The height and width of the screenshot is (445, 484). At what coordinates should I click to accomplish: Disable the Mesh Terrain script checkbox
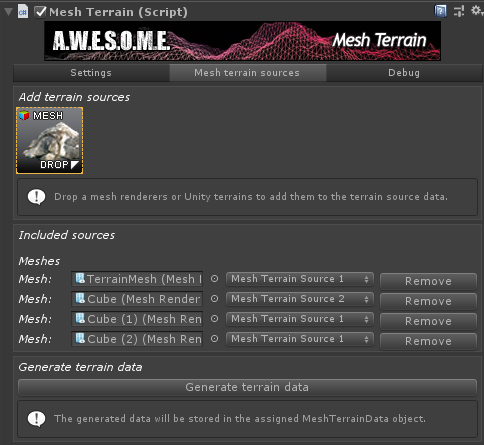pos(40,12)
